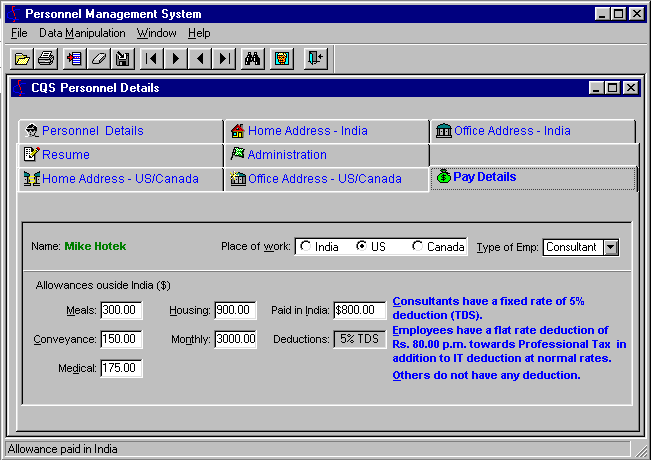This screenshot has height=460, width=651.
Task: Open the Data Manipulation menu
Action: click(x=82, y=33)
